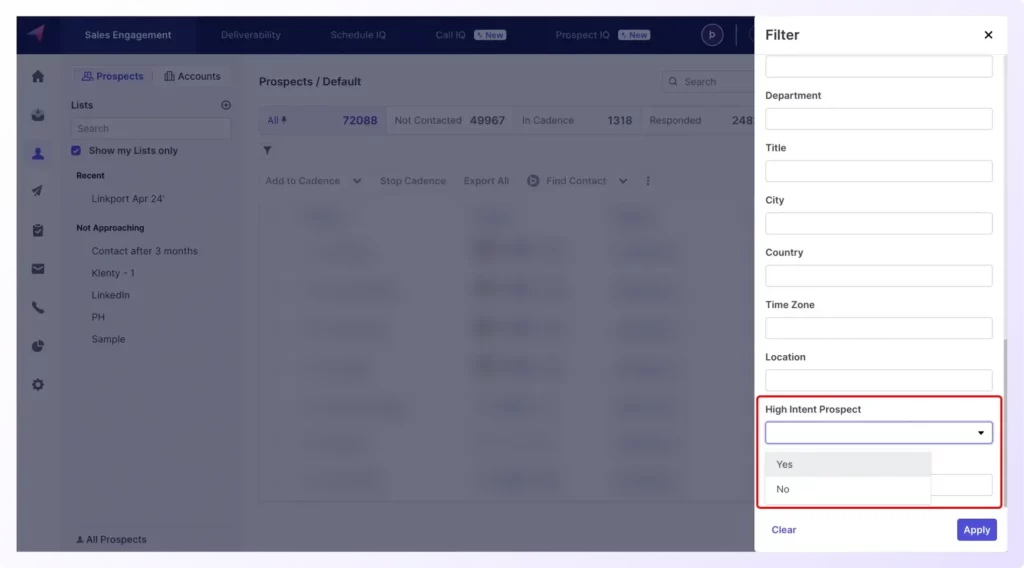This screenshot has height=568, width=1024.
Task: Open the three-dot more options menu
Action: coord(648,181)
